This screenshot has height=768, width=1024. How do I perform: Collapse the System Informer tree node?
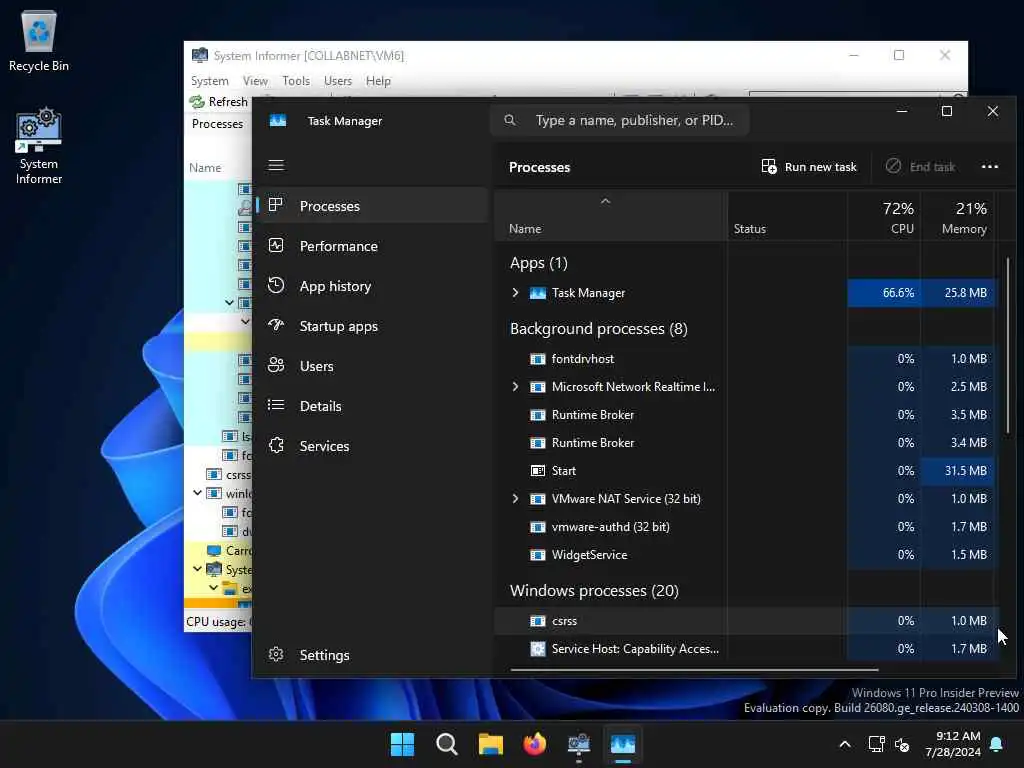coord(197,569)
